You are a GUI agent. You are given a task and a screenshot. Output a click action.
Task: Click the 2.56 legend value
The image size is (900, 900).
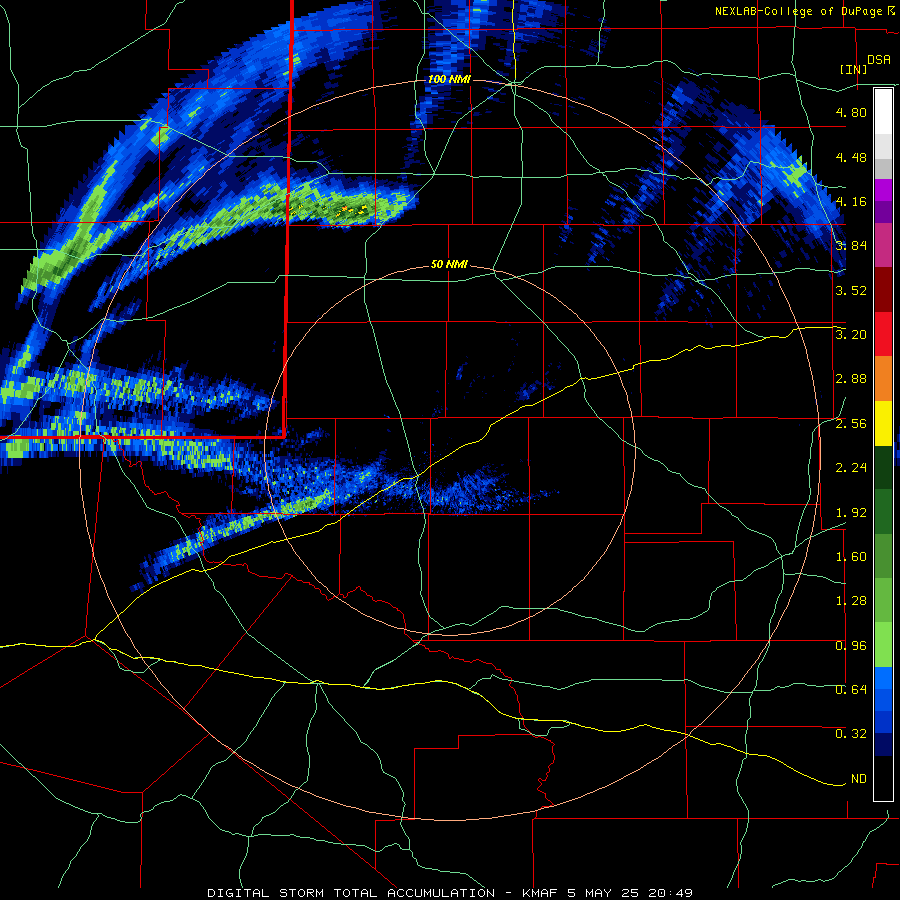[x=851, y=424]
